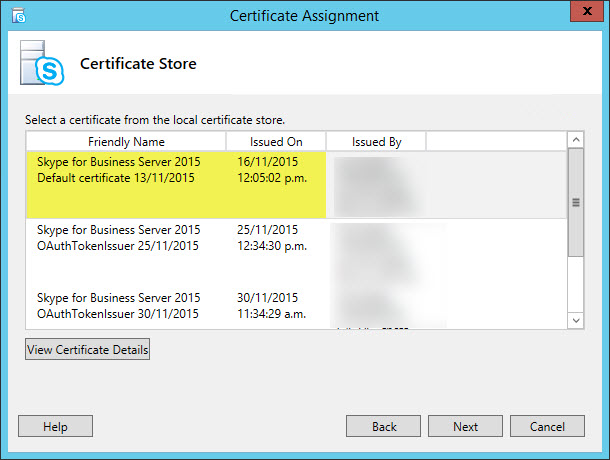Select OAuthTokenIssuer 25/11/2015 certificate row
610x460 pixels.
coord(296,253)
